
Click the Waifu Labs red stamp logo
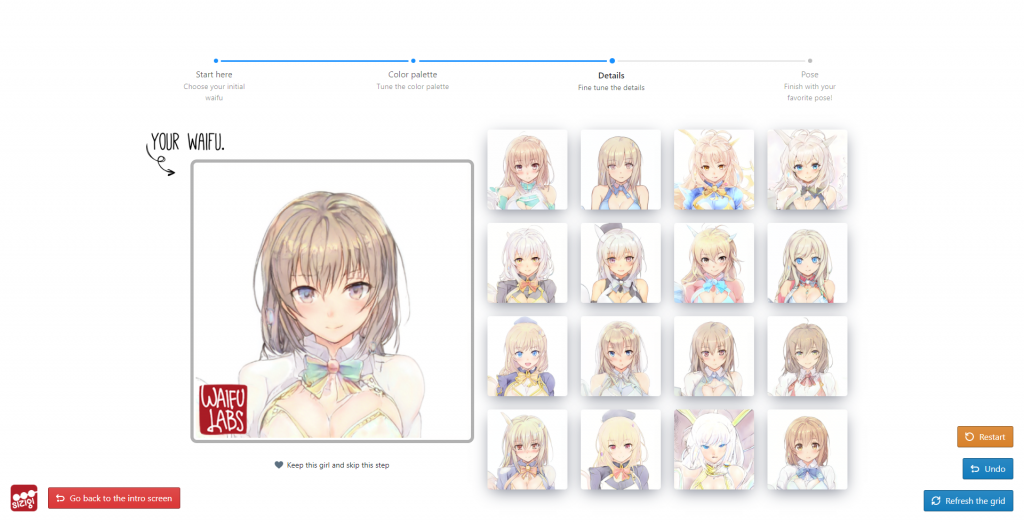point(223,409)
